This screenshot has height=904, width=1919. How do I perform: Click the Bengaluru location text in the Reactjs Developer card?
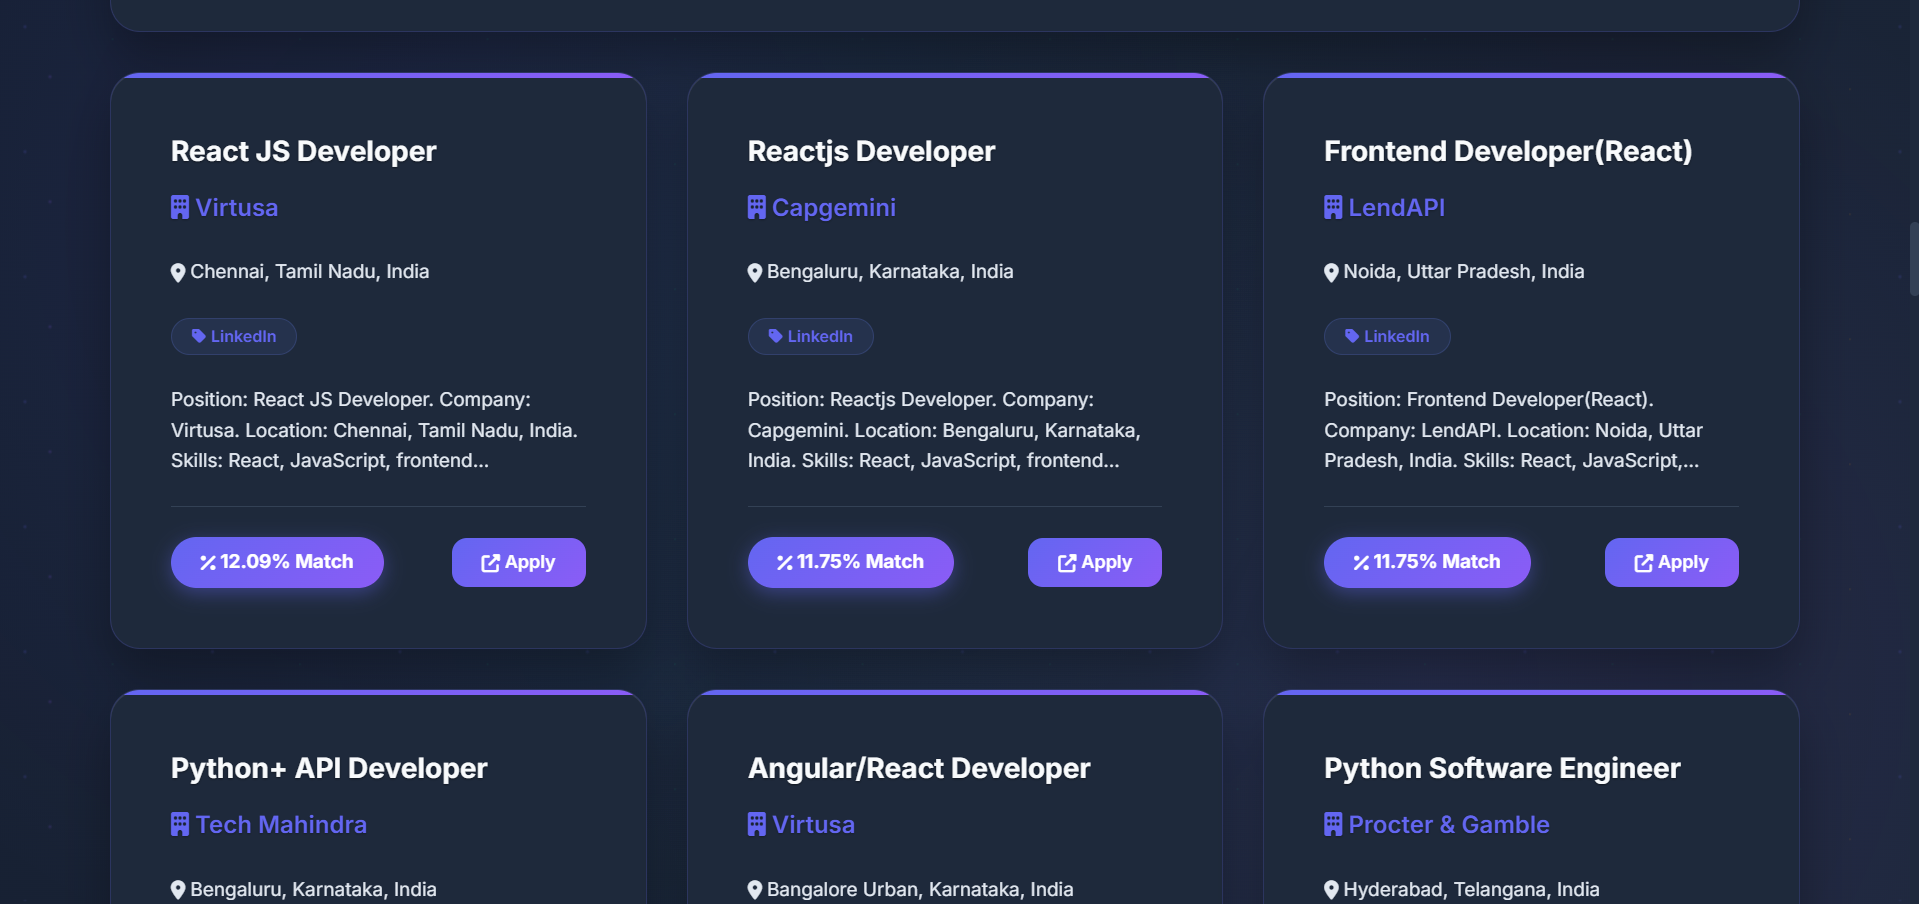click(x=890, y=272)
